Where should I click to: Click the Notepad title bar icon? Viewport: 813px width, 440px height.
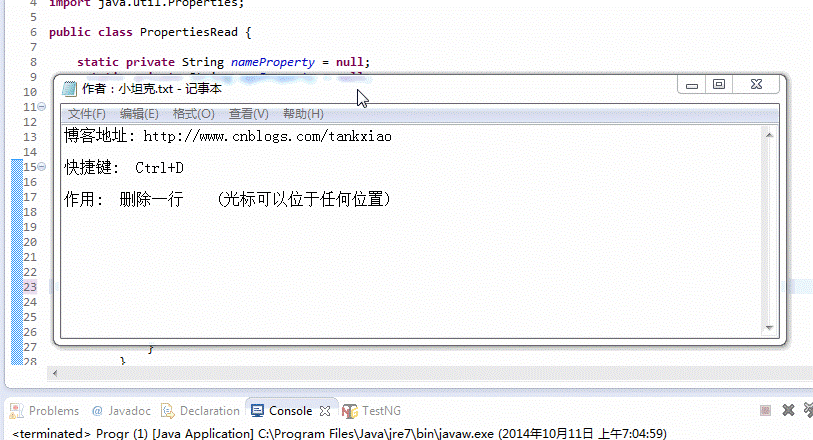(x=69, y=89)
